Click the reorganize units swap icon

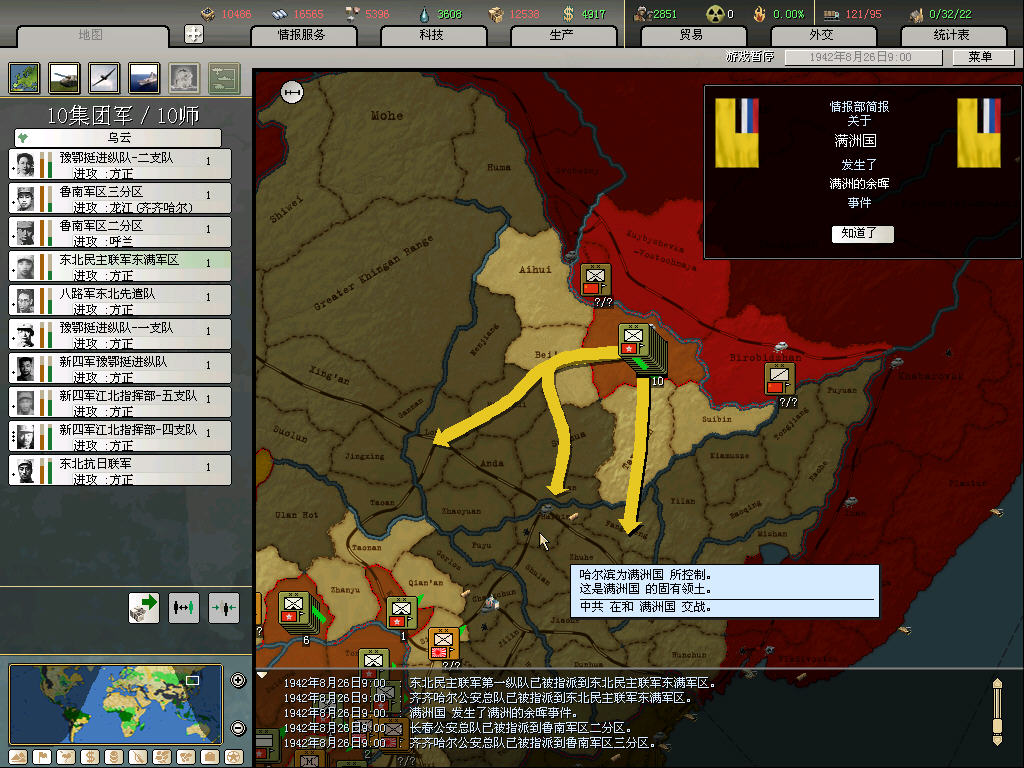(x=184, y=607)
